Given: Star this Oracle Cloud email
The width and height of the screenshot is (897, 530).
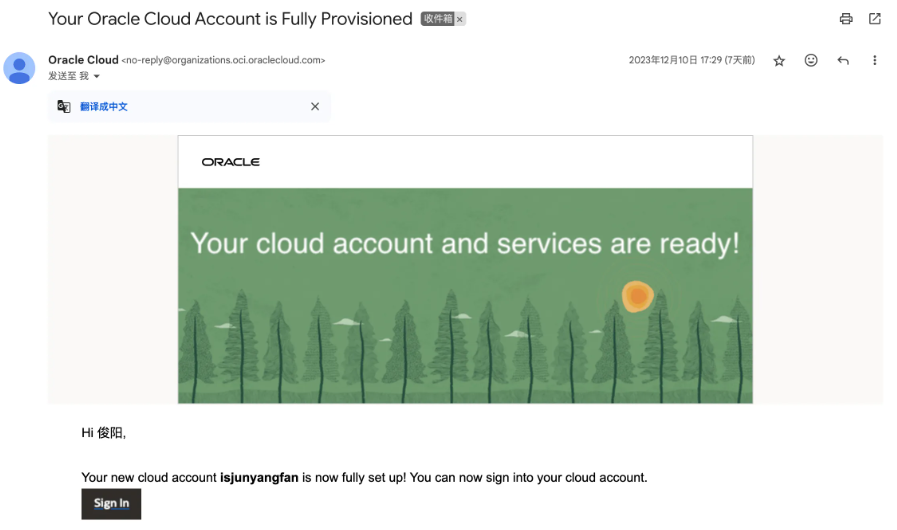Looking at the screenshot, I should [x=779, y=61].
